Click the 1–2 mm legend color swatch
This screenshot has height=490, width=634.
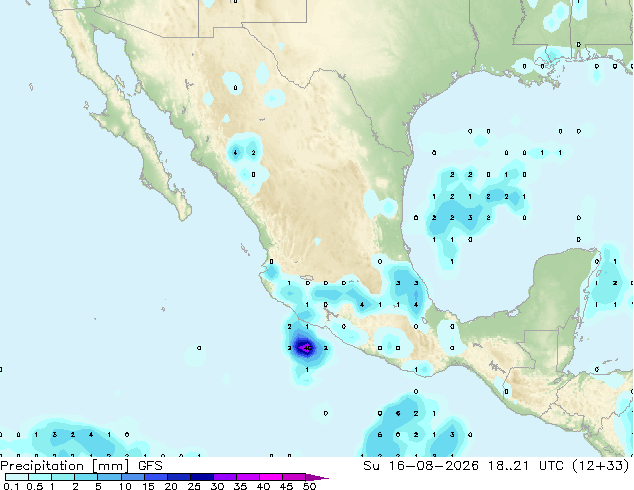[63, 477]
